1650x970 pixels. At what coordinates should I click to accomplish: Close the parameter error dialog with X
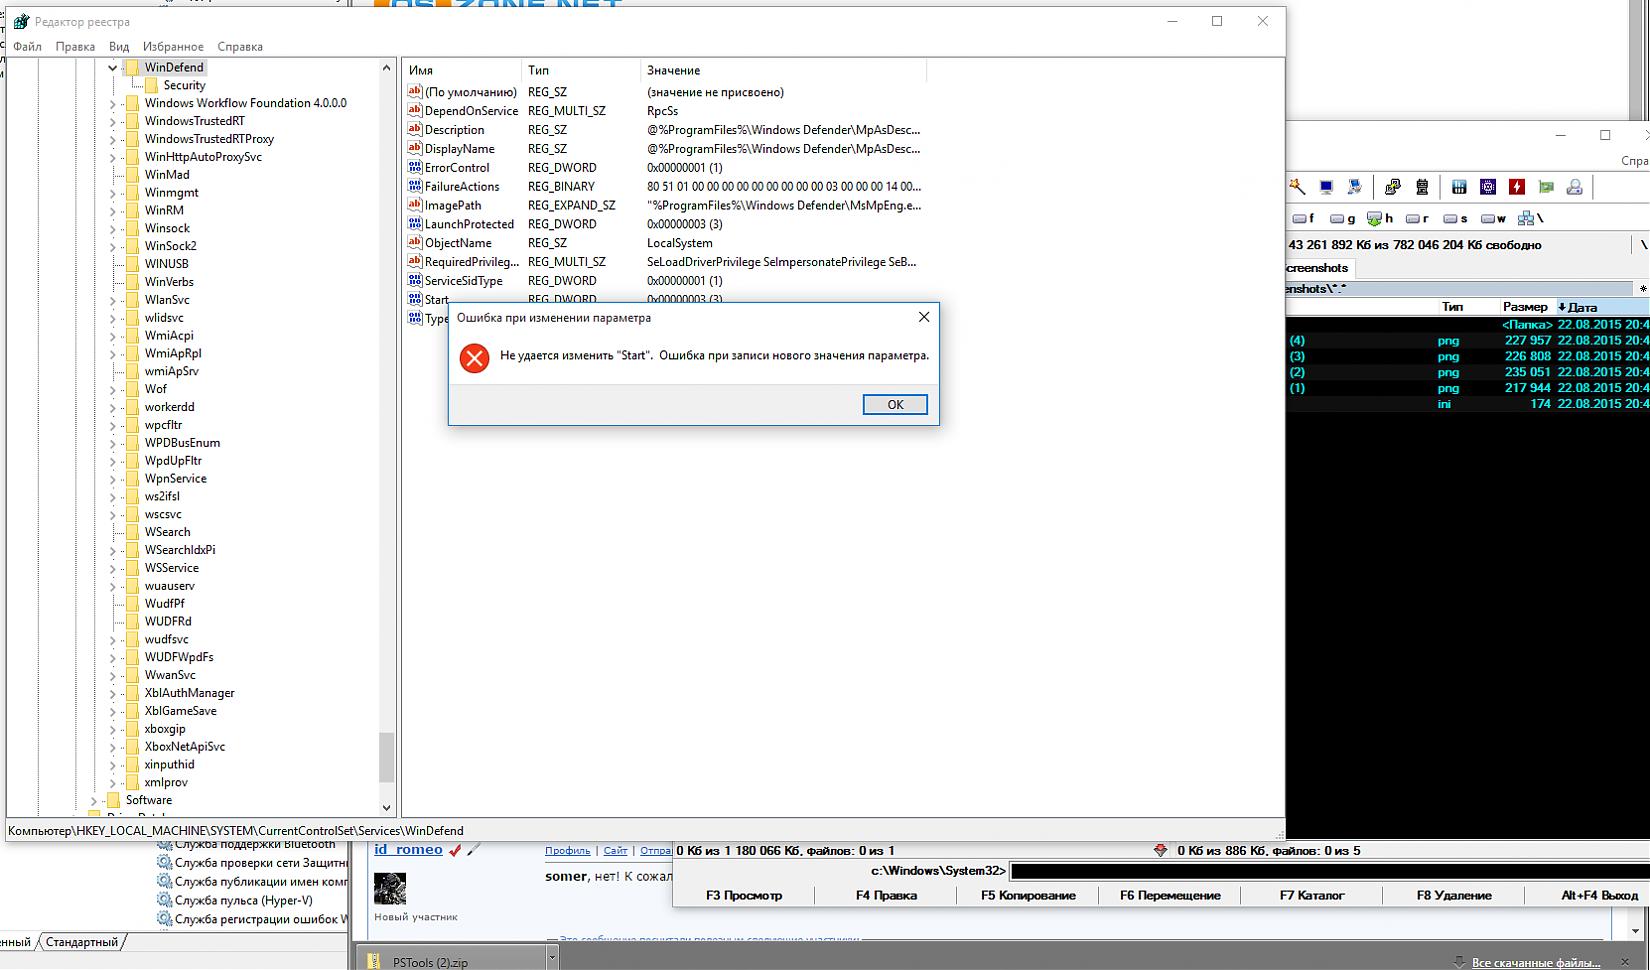tap(923, 317)
